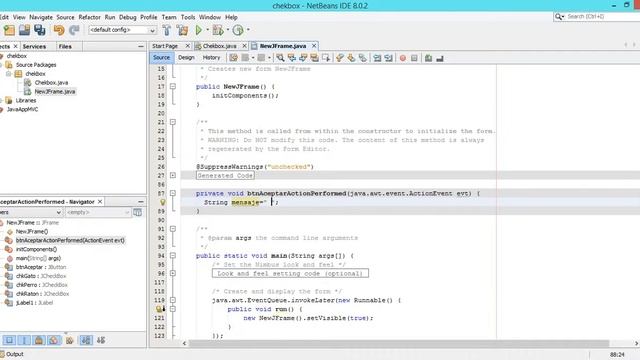
Task: Click the Find Selection magnifier icon
Action: click(280, 58)
